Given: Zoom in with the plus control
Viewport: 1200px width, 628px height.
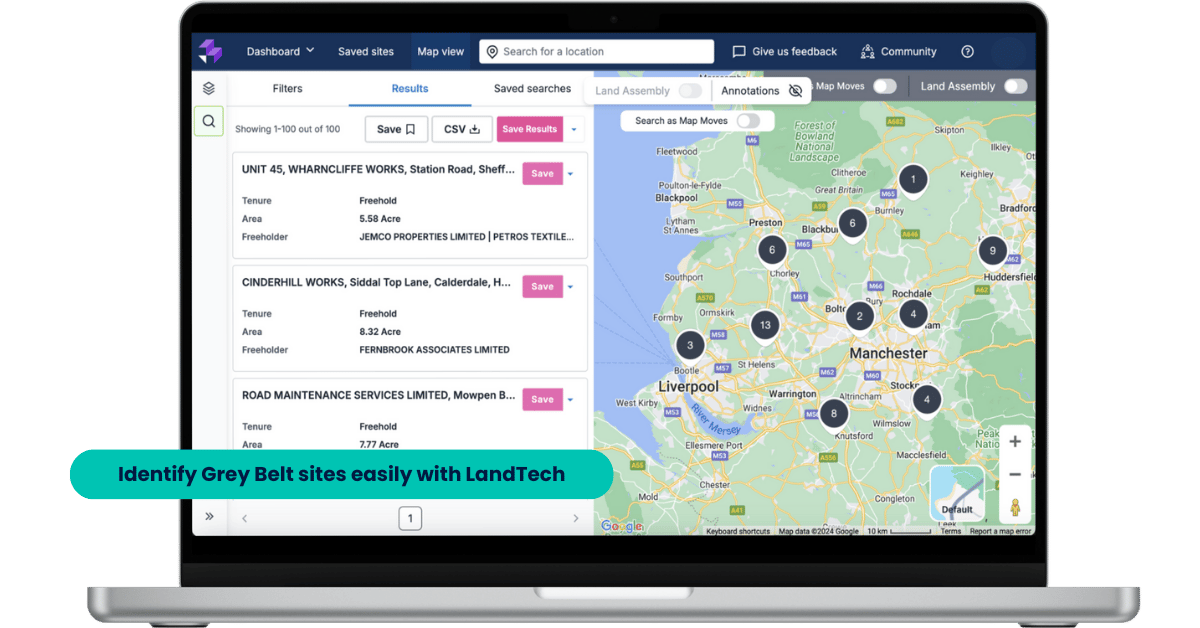Looking at the screenshot, I should point(1014,441).
